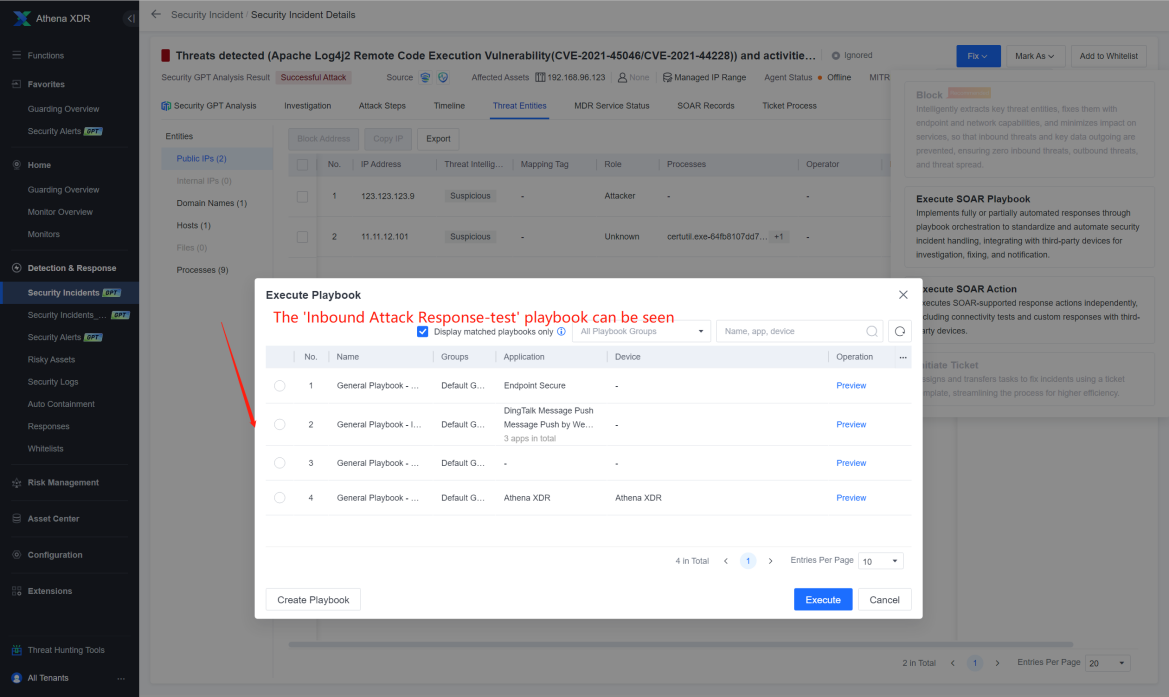Go to next page in background pagination

click(997, 663)
